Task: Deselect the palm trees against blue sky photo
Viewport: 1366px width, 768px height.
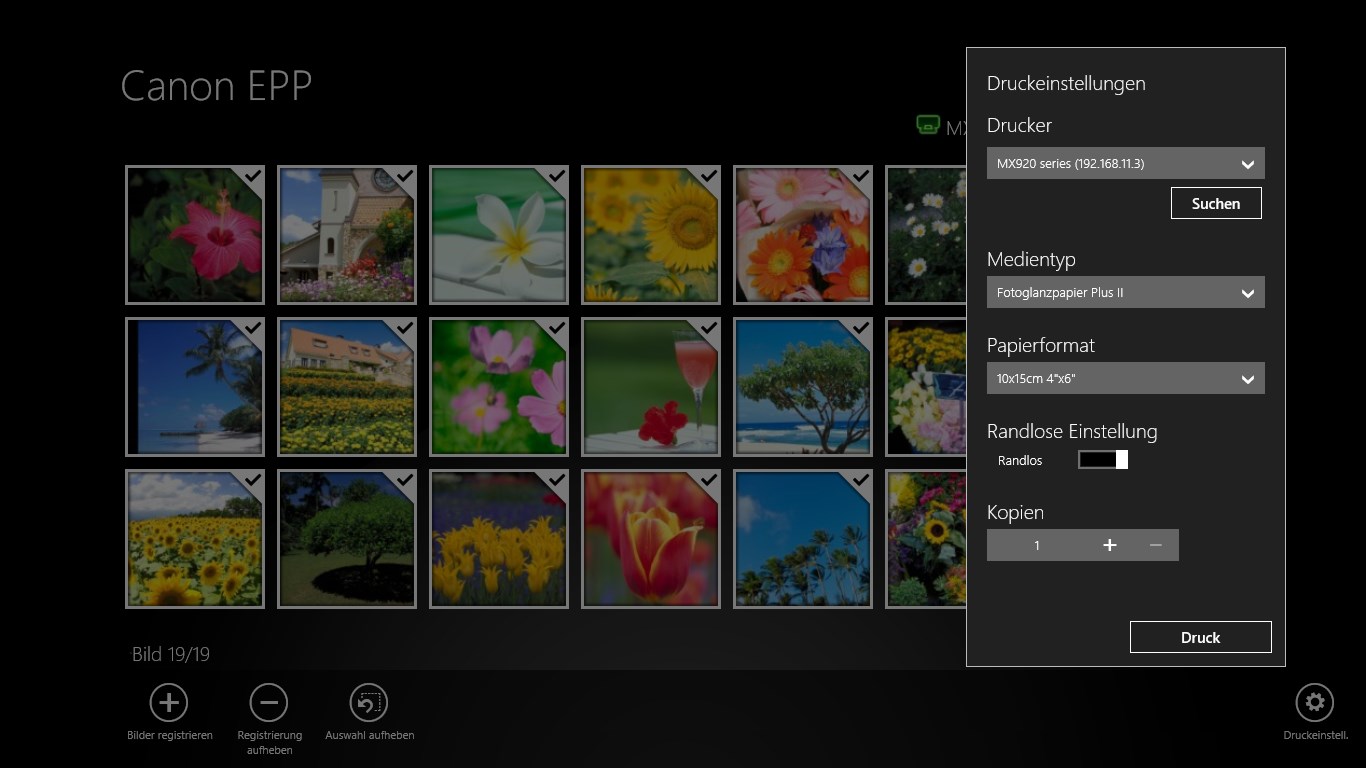Action: tap(803, 539)
